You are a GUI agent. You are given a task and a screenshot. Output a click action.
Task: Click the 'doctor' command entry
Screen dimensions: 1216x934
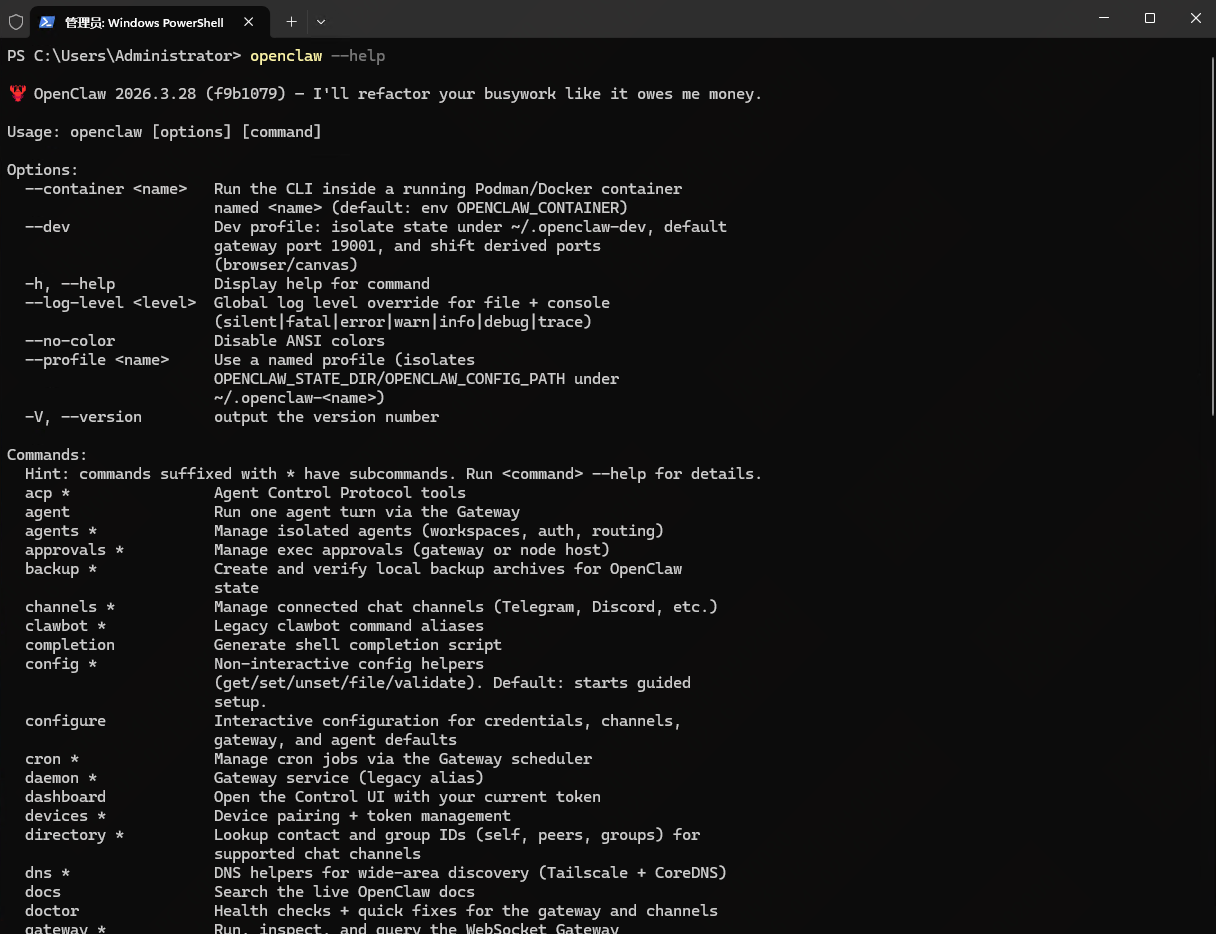pos(52,911)
